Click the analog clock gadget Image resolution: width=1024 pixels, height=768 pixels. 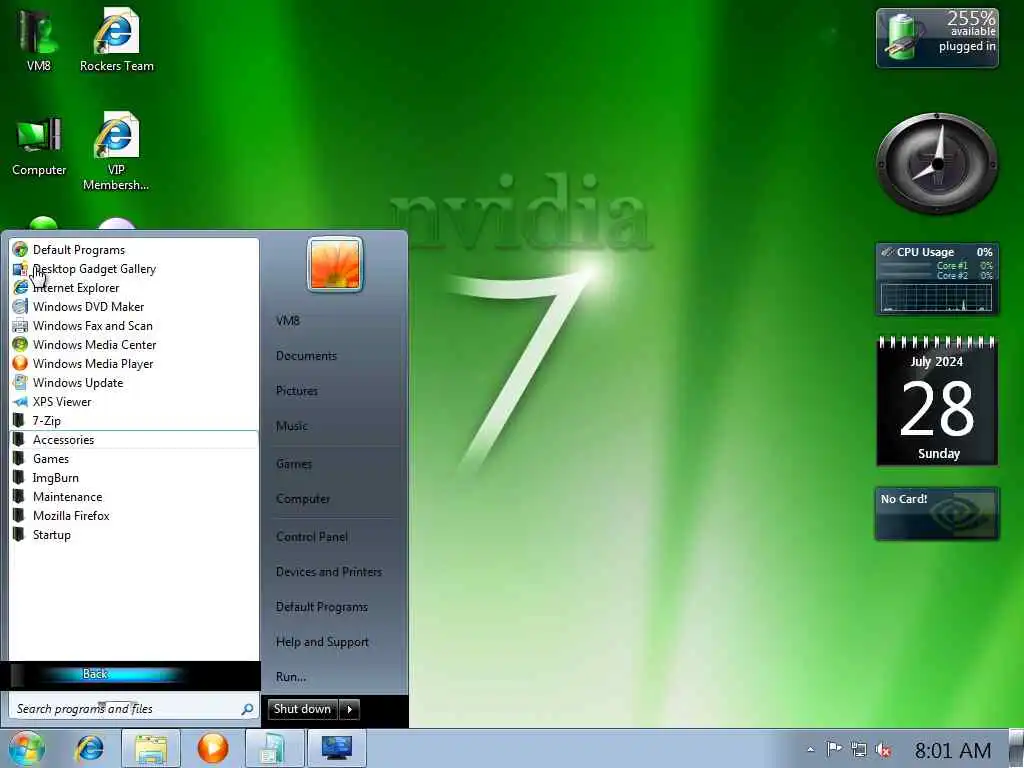point(937,163)
